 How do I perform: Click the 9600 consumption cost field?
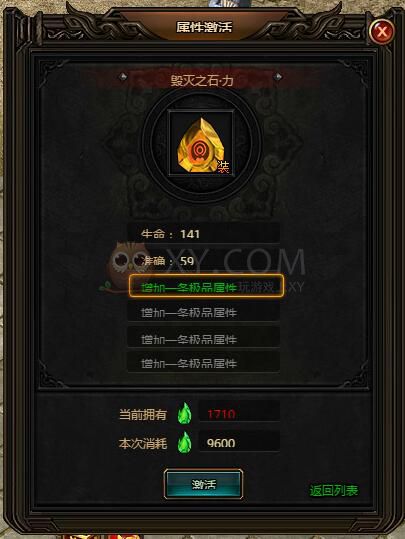[x=240, y=442]
